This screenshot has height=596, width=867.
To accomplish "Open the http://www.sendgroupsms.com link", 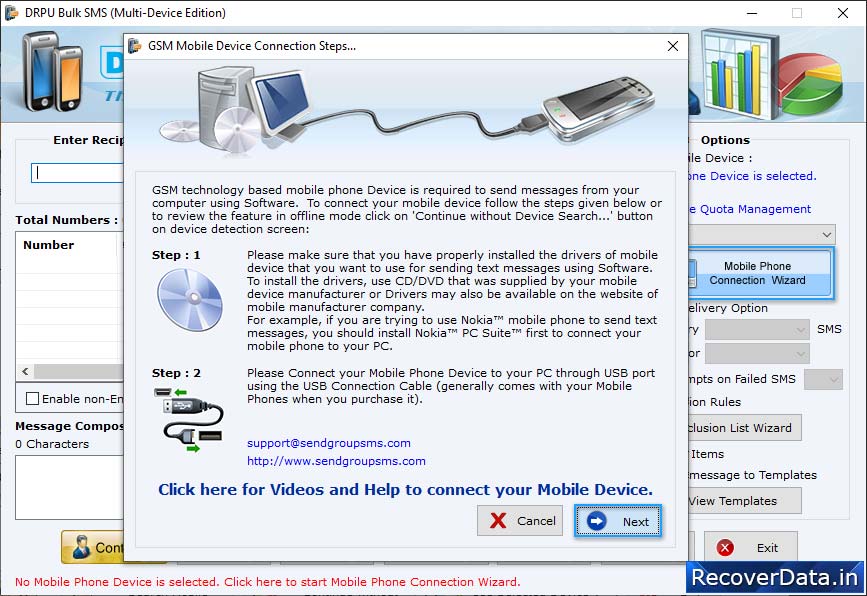I will coord(336,461).
